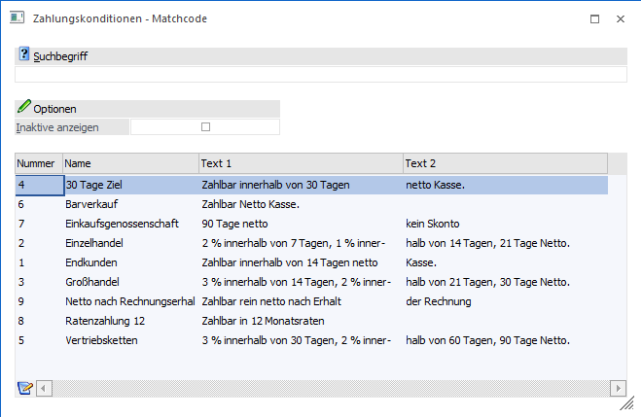
Task: Sort the list by Nummer column header
Action: click(38, 163)
